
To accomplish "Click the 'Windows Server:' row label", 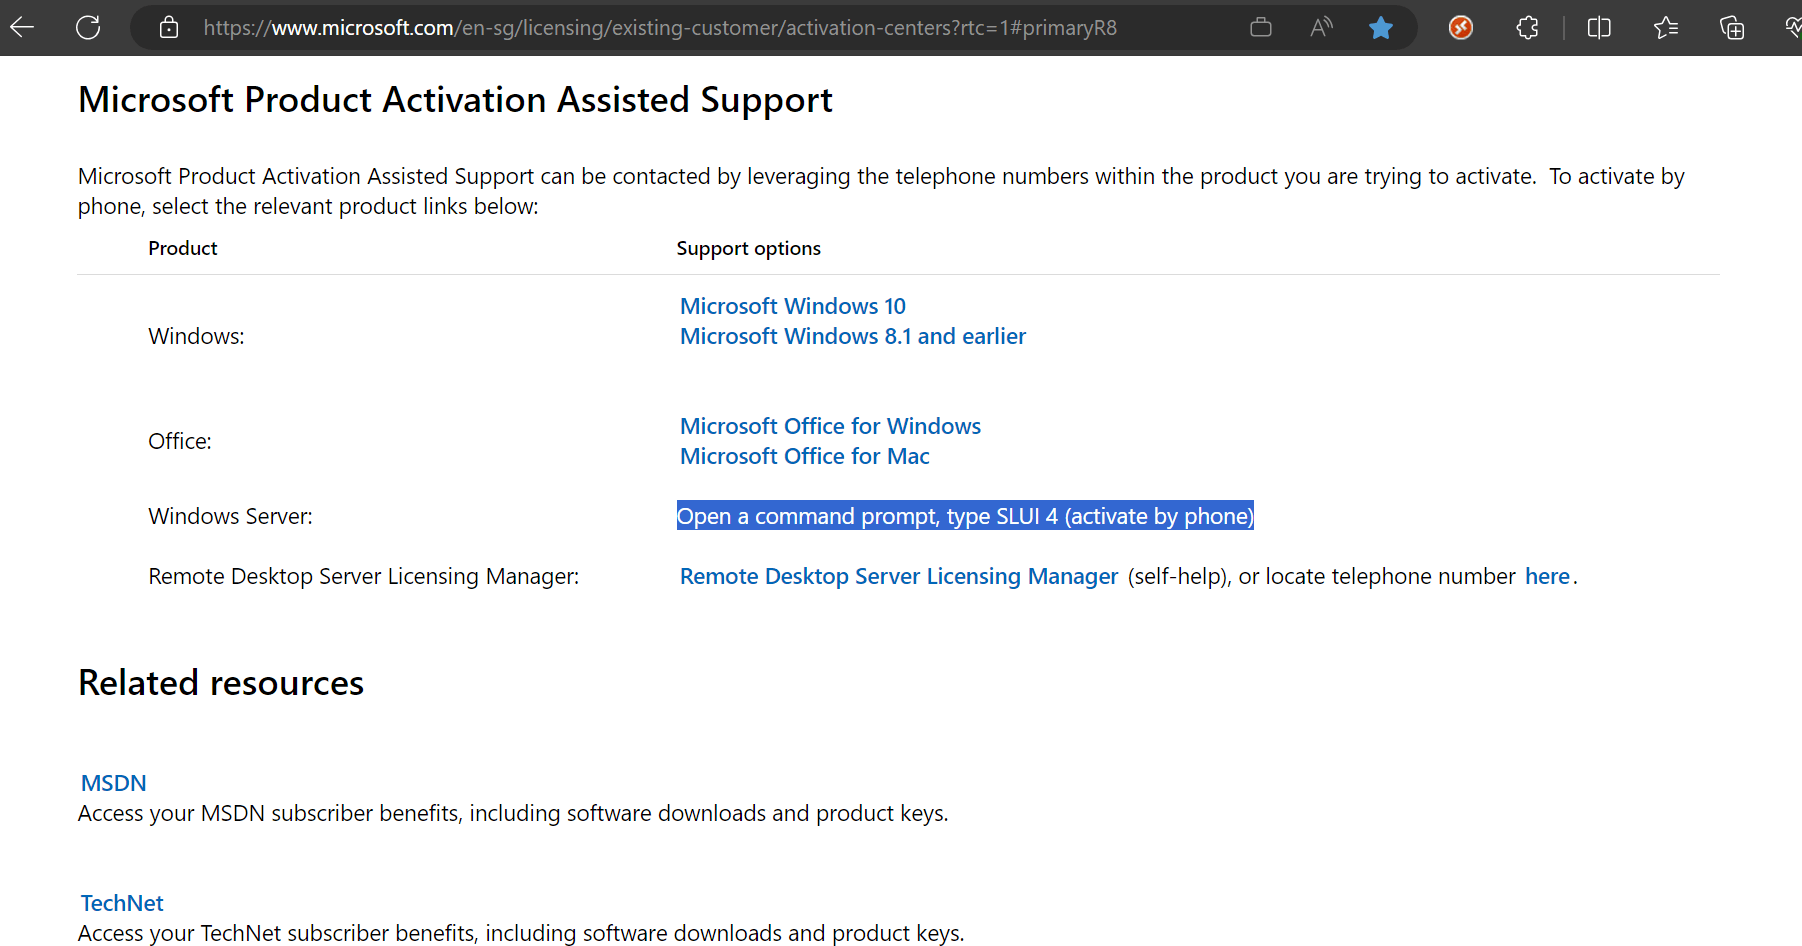I will coord(231,516).
